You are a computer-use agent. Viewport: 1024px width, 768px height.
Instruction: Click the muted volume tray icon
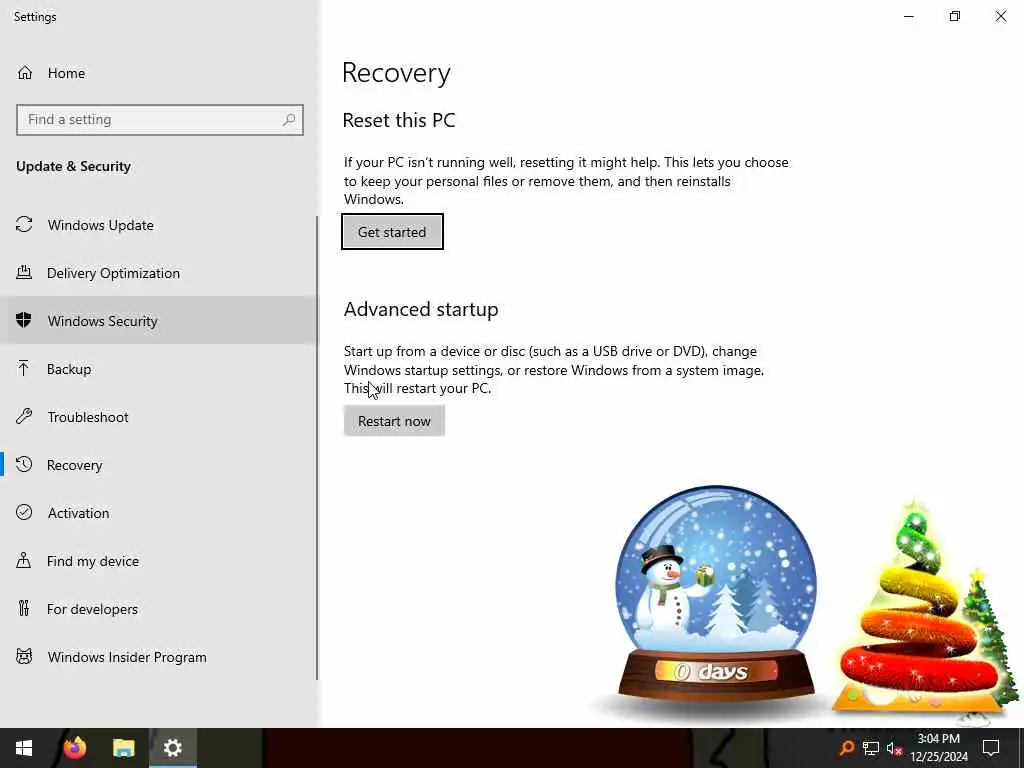894,748
